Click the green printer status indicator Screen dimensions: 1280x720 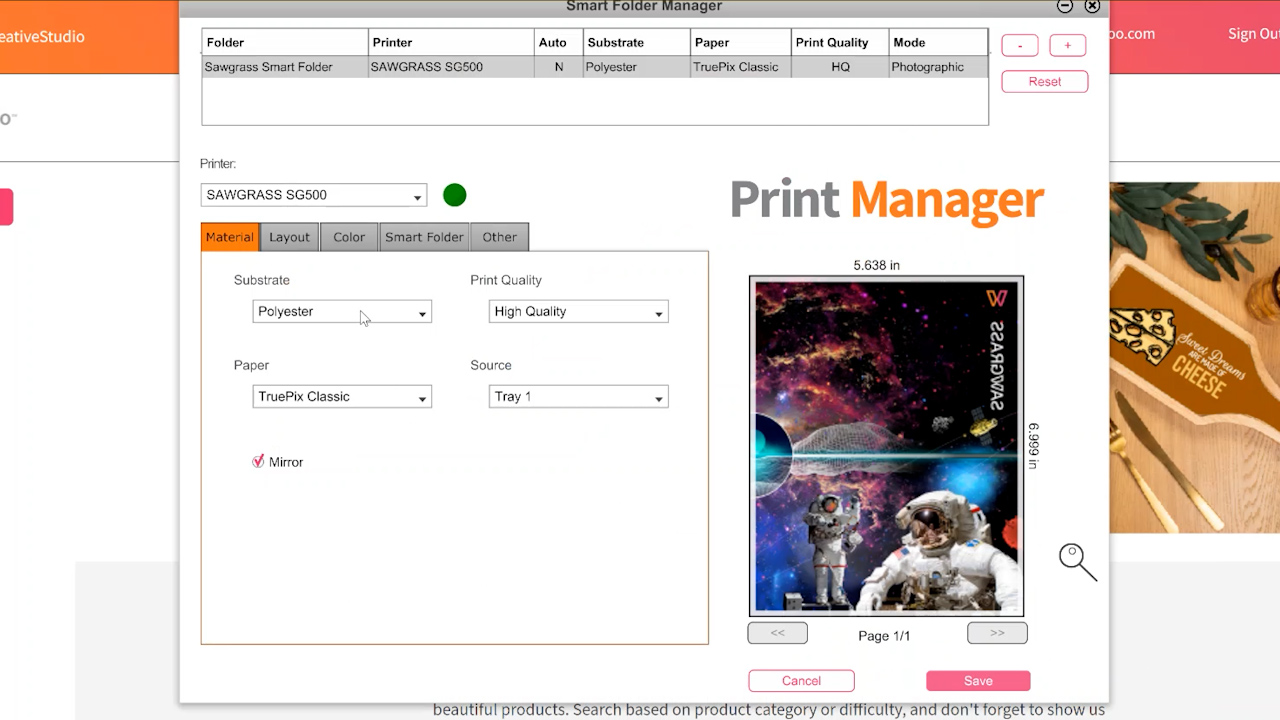tap(454, 195)
